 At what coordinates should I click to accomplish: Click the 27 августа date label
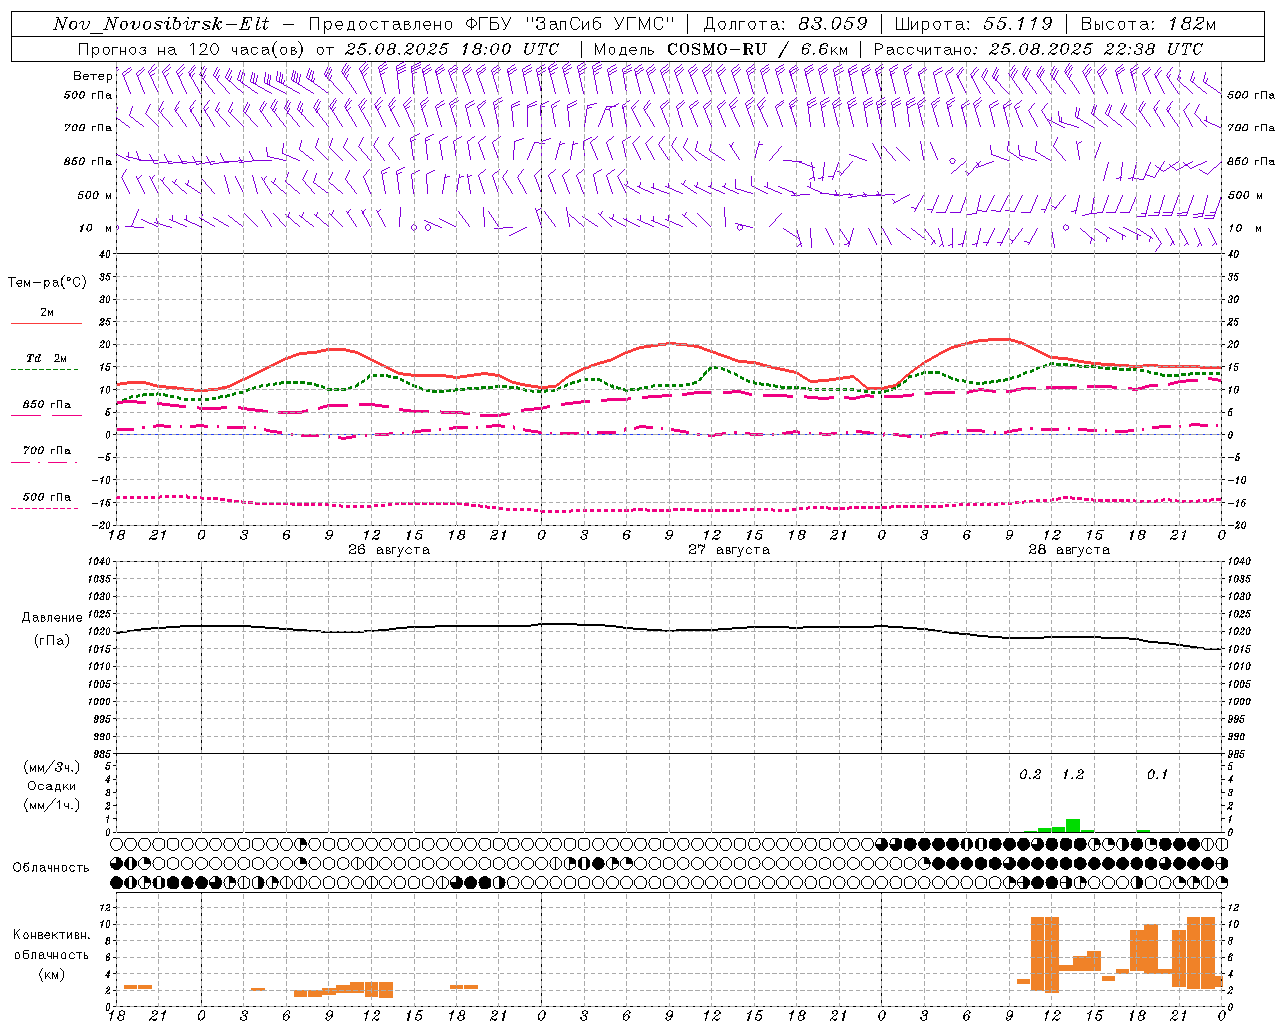[x=728, y=550]
